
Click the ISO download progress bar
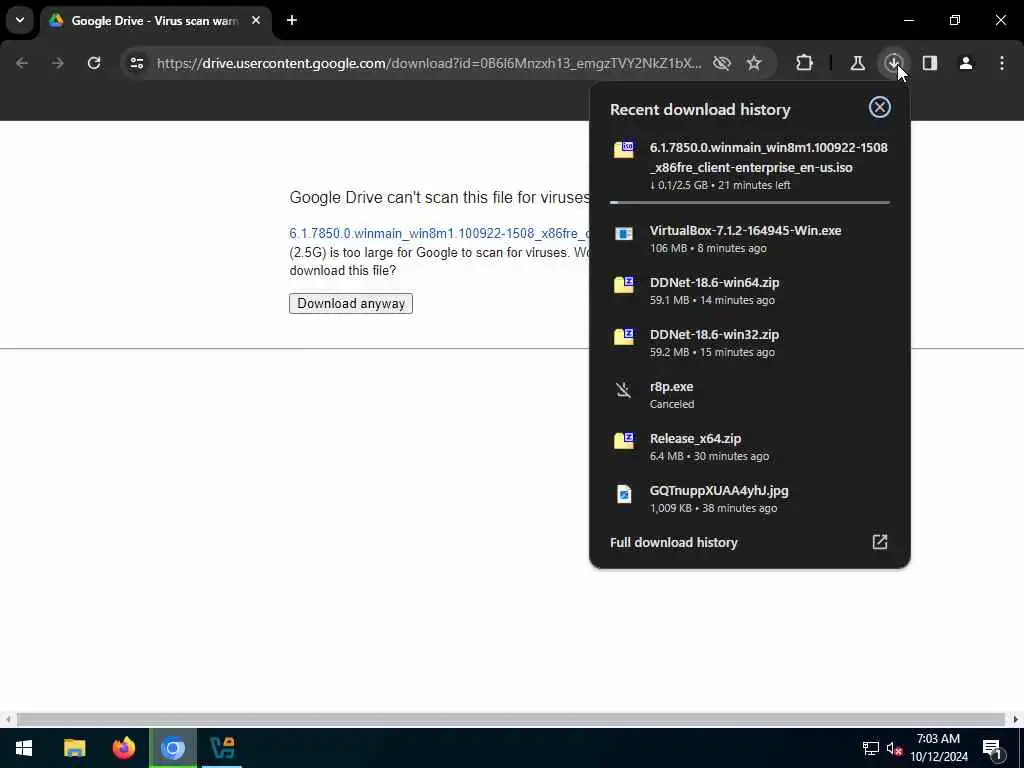(750, 202)
